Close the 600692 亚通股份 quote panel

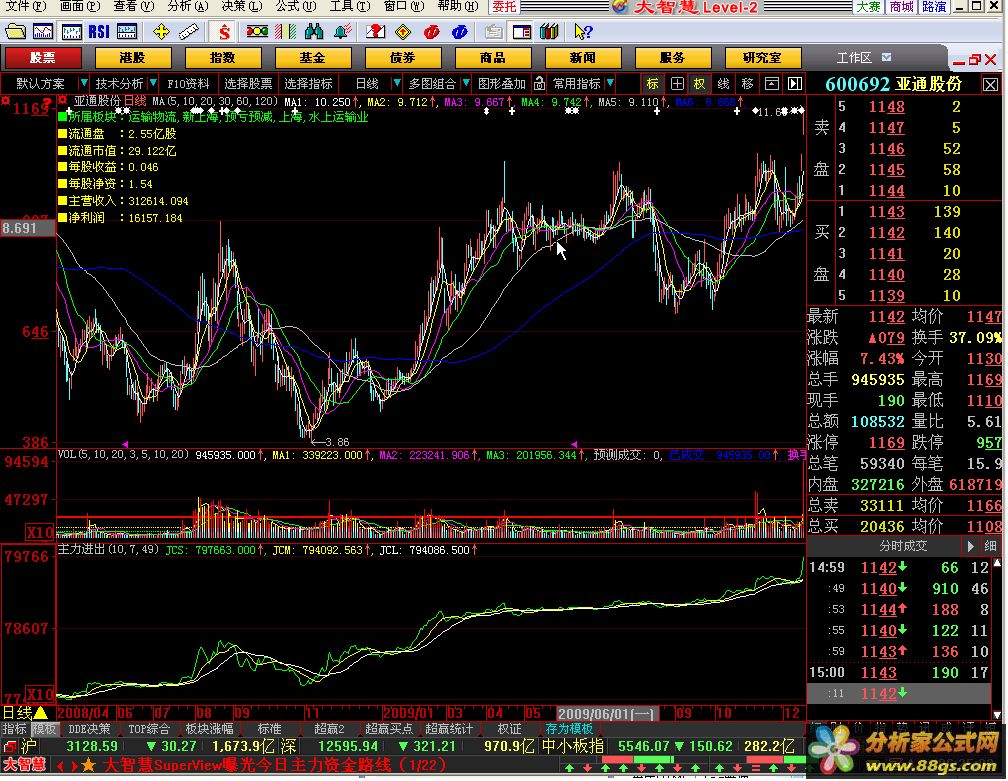(991, 84)
